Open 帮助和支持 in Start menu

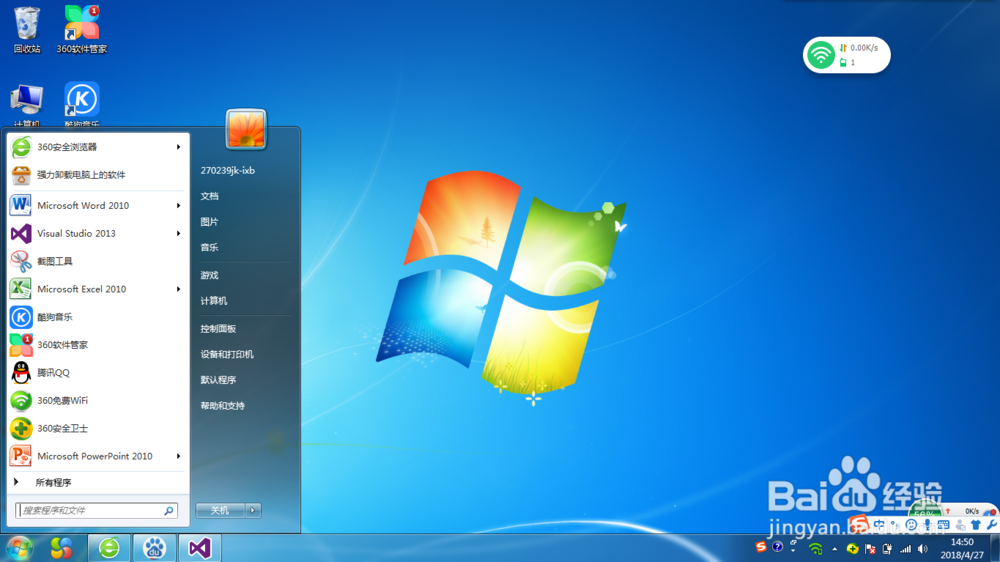pyautogui.click(x=223, y=405)
